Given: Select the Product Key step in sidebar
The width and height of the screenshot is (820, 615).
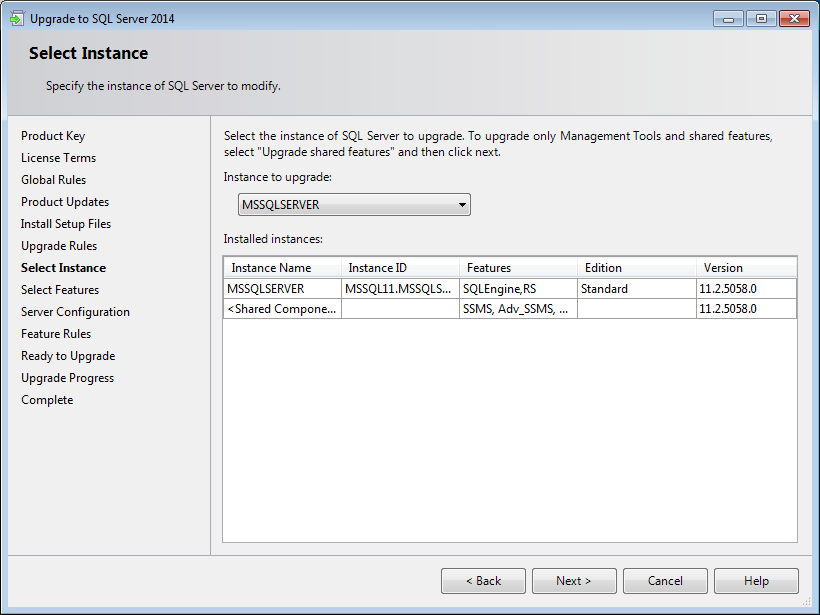Looking at the screenshot, I should 53,136.
